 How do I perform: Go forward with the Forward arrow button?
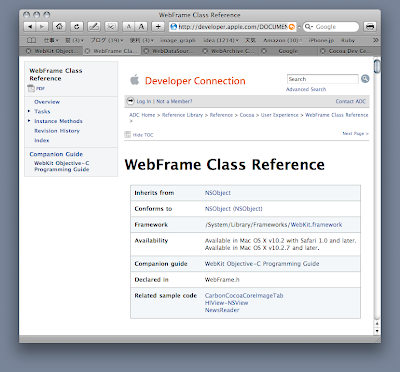tap(42, 27)
